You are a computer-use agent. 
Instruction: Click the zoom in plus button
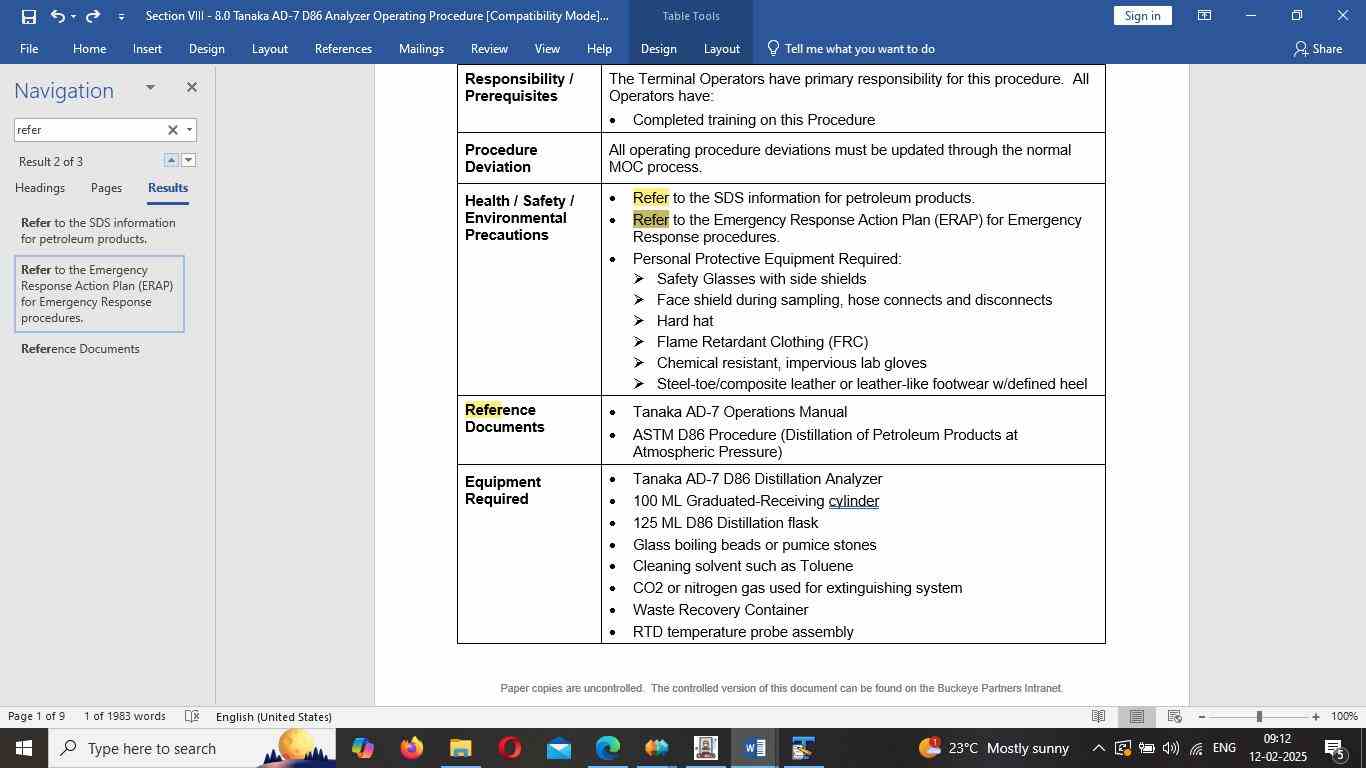1316,717
